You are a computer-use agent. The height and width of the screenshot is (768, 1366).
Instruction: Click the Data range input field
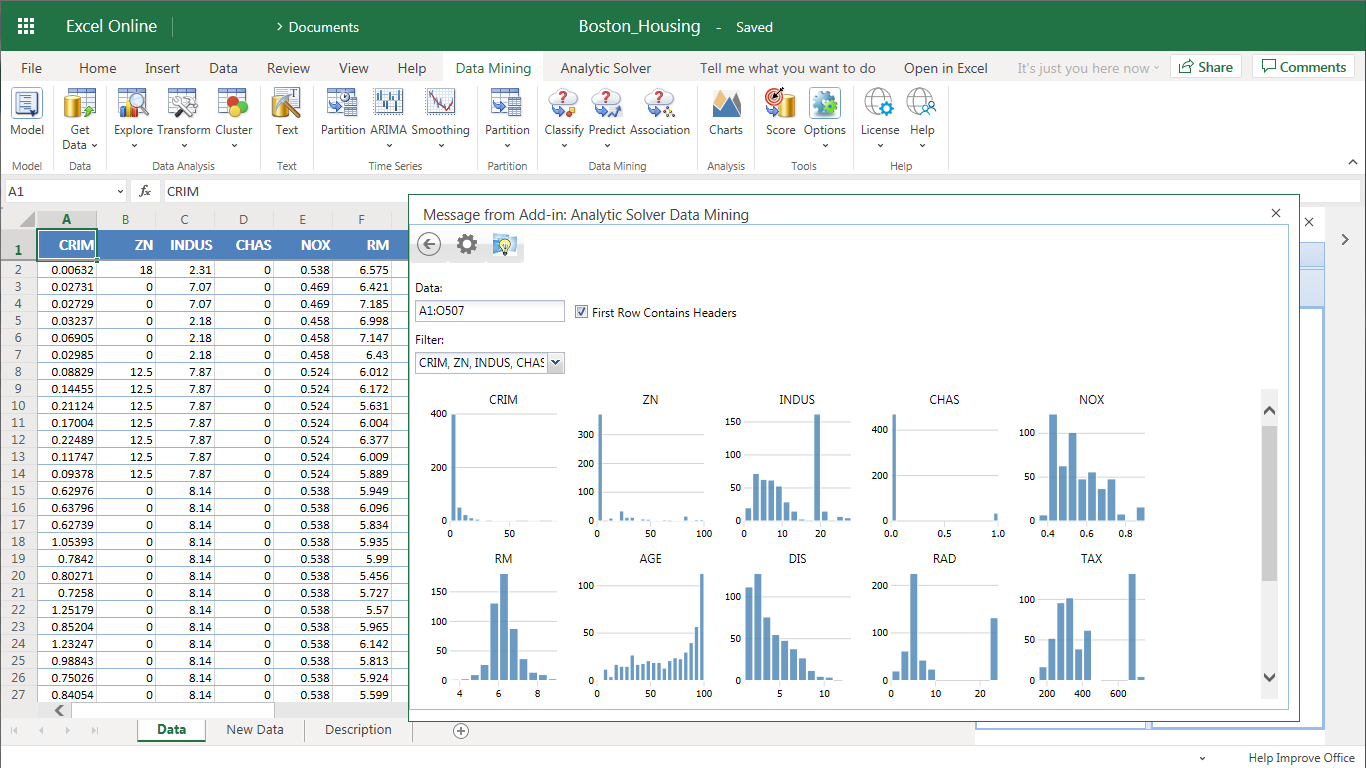(x=490, y=311)
